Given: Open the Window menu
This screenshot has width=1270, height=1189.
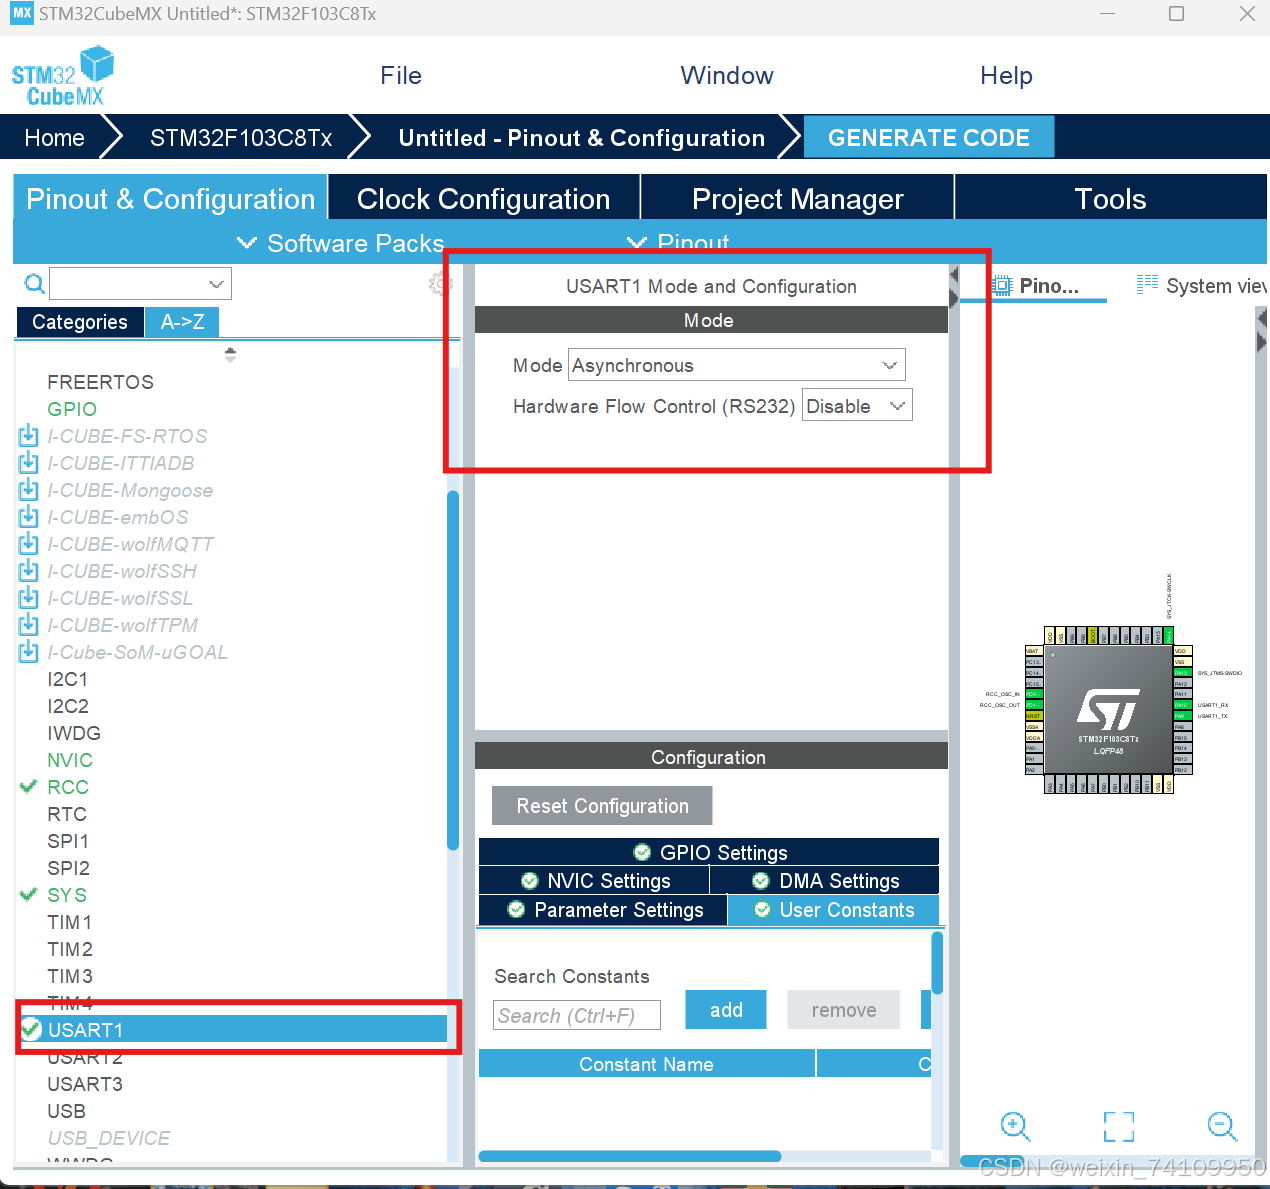Looking at the screenshot, I should click(x=727, y=76).
